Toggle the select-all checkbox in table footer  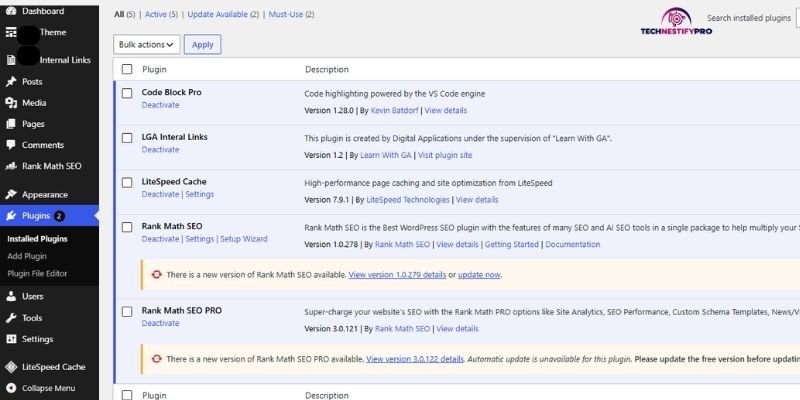point(127,395)
